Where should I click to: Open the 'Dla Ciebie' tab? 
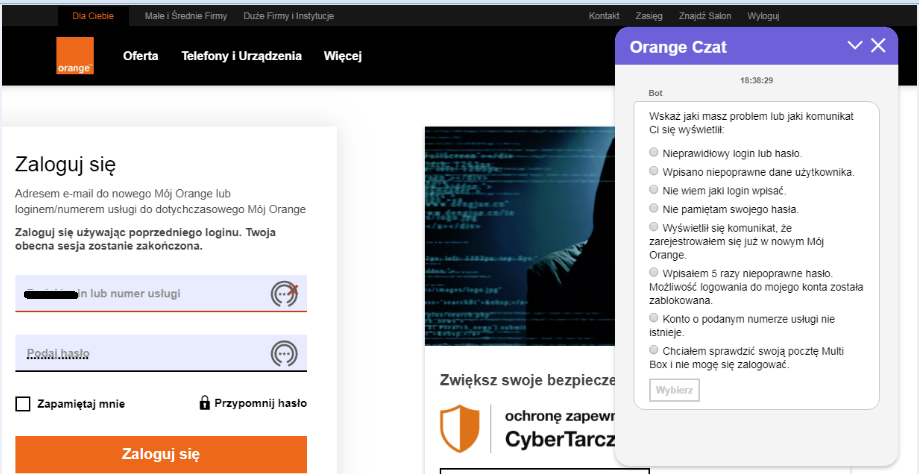click(93, 16)
